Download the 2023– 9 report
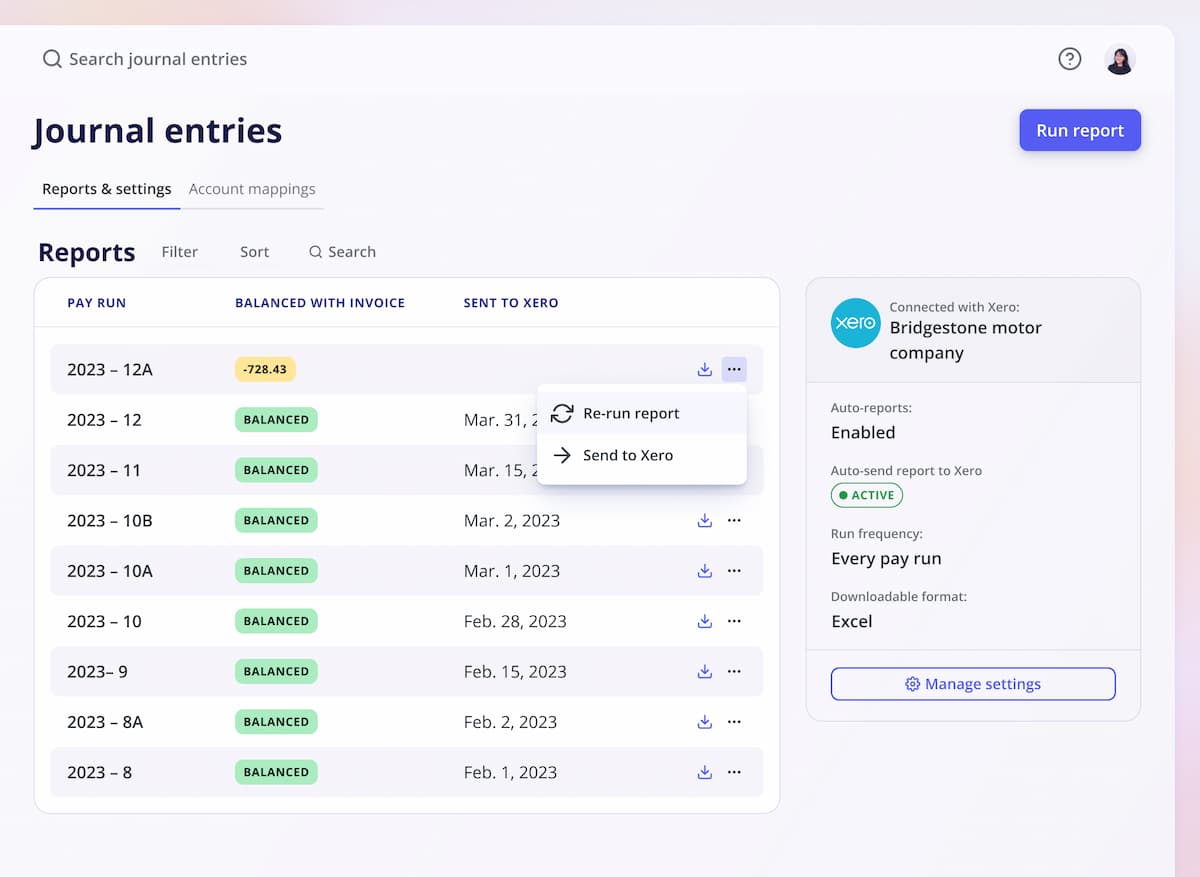1200x877 pixels. (705, 671)
